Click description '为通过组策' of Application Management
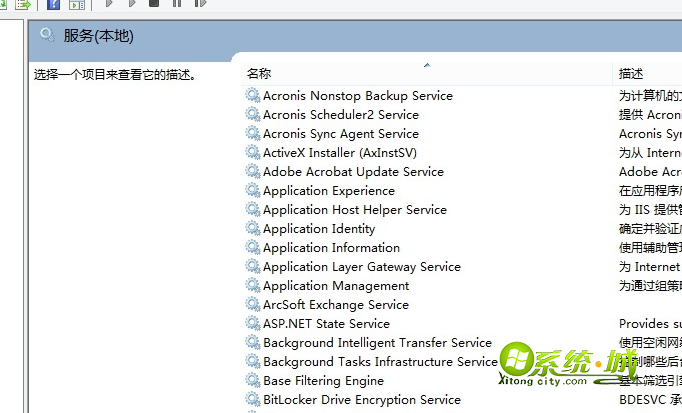 pyautogui.click(x=650, y=286)
